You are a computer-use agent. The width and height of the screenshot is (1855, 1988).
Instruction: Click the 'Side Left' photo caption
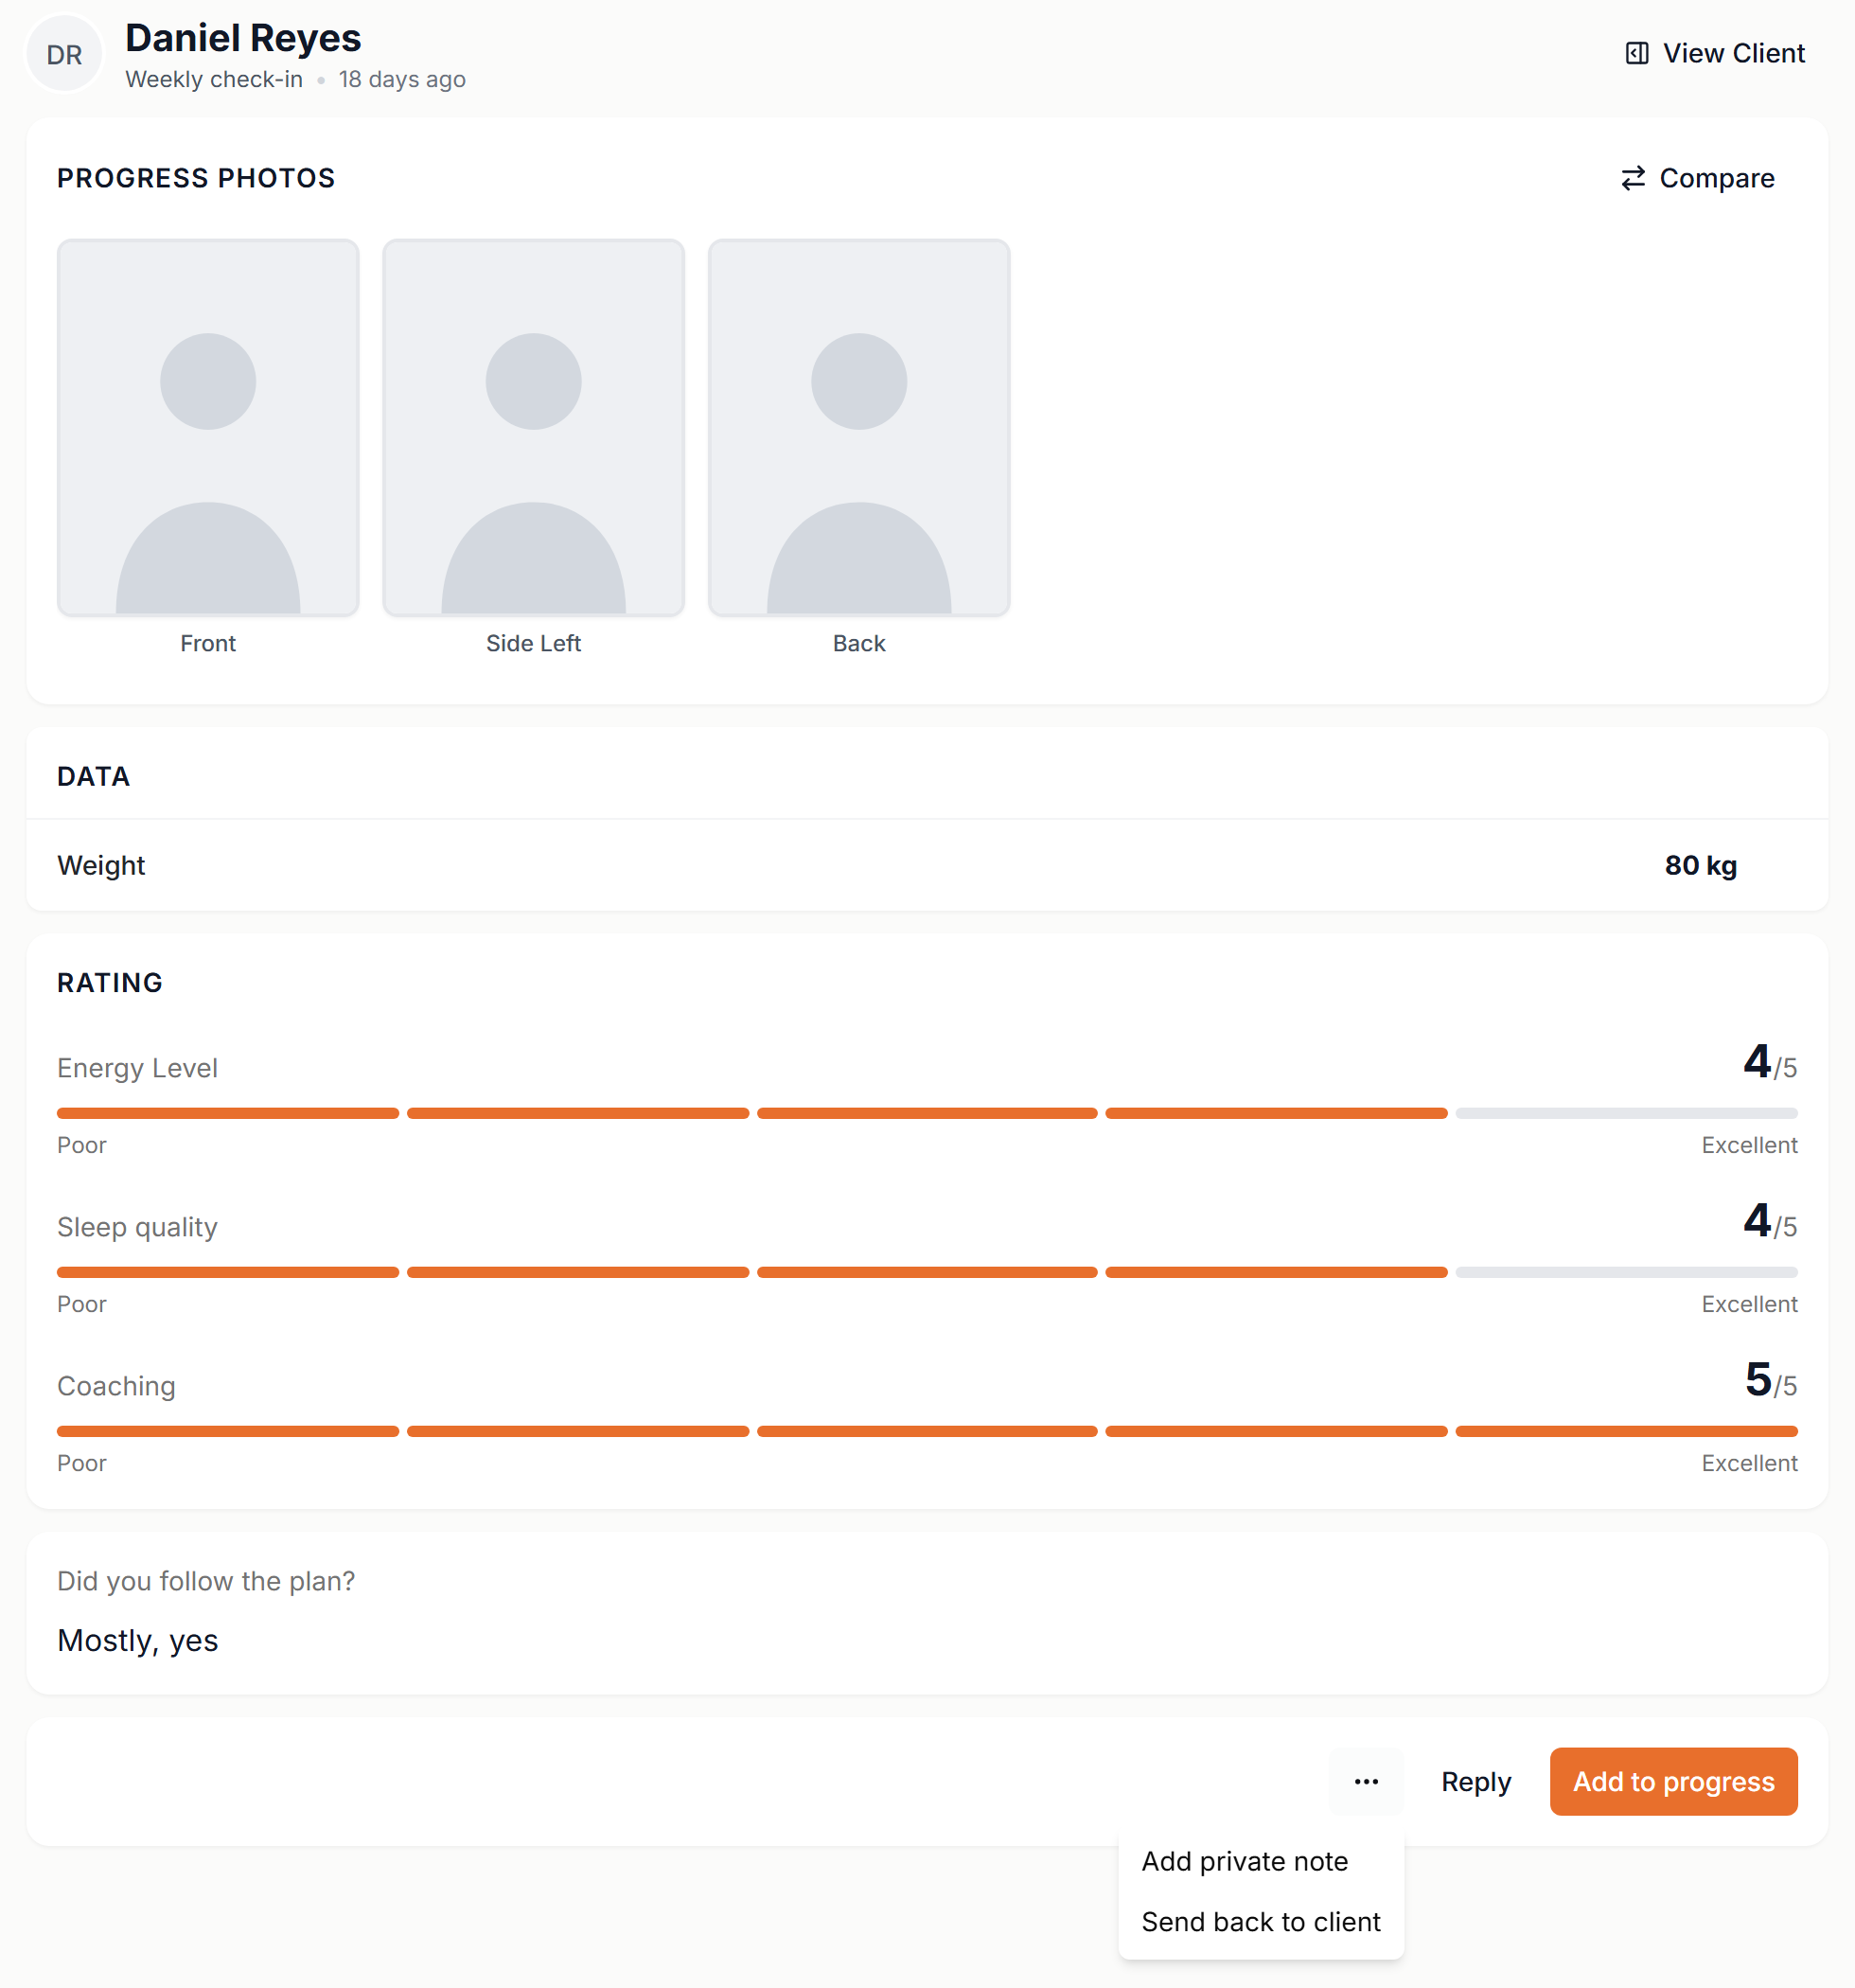tap(533, 643)
